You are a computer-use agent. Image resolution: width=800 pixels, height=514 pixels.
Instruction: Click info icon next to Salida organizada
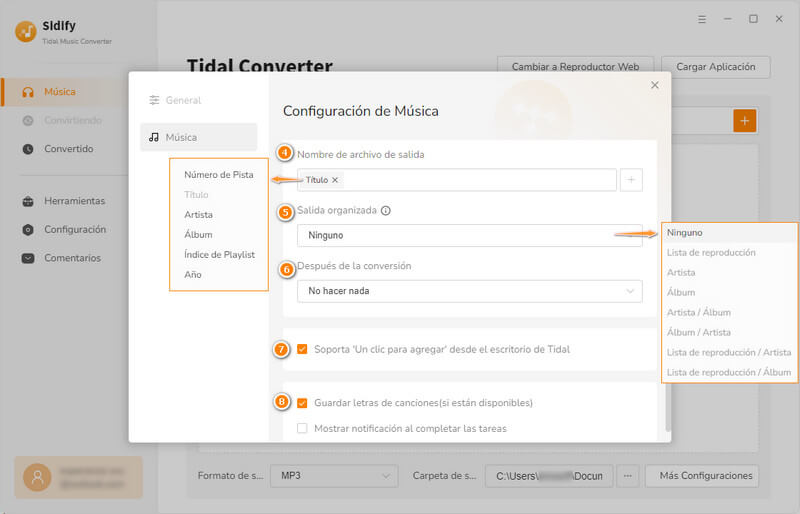(386, 211)
